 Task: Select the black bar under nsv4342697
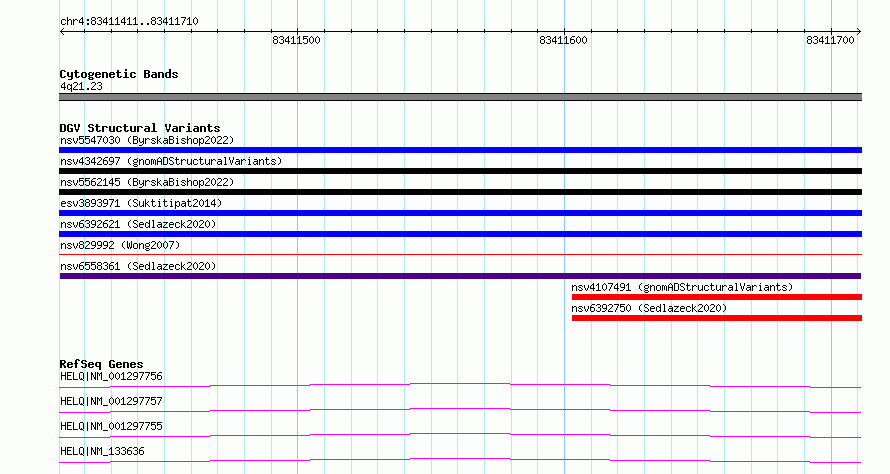tap(460, 171)
